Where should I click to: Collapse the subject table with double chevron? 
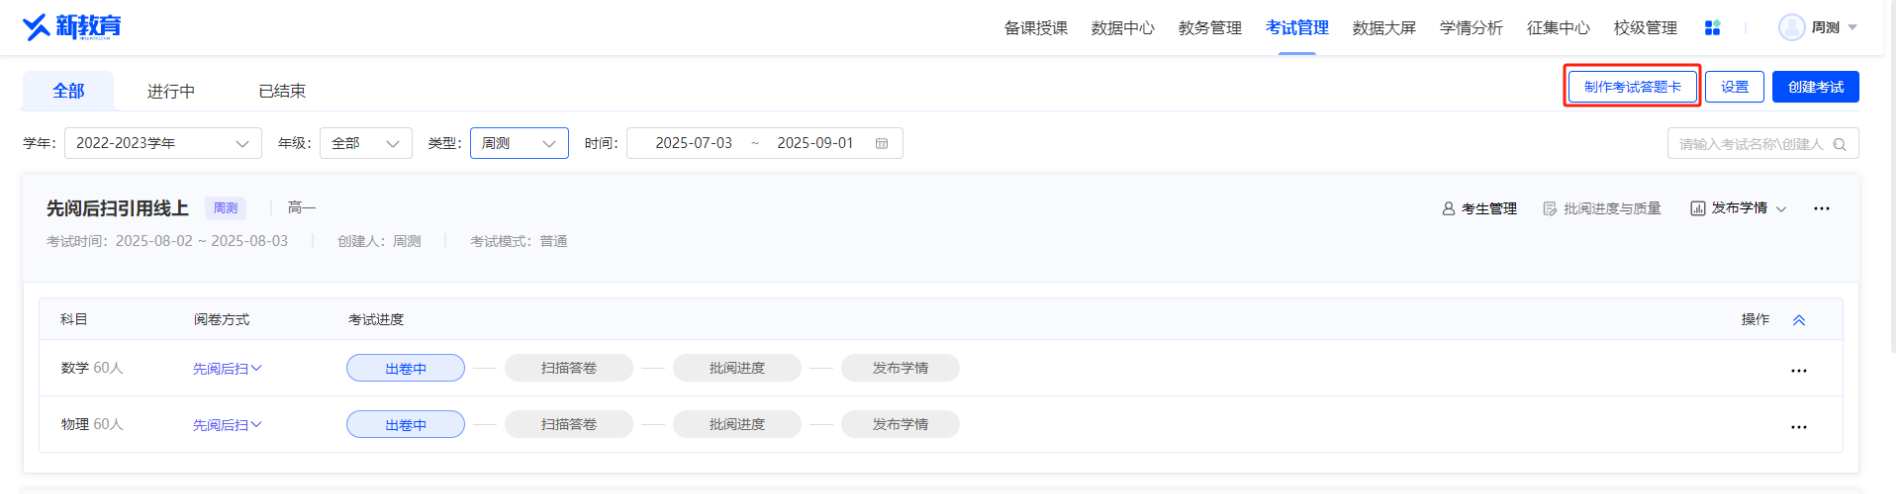pyautogui.click(x=1799, y=320)
